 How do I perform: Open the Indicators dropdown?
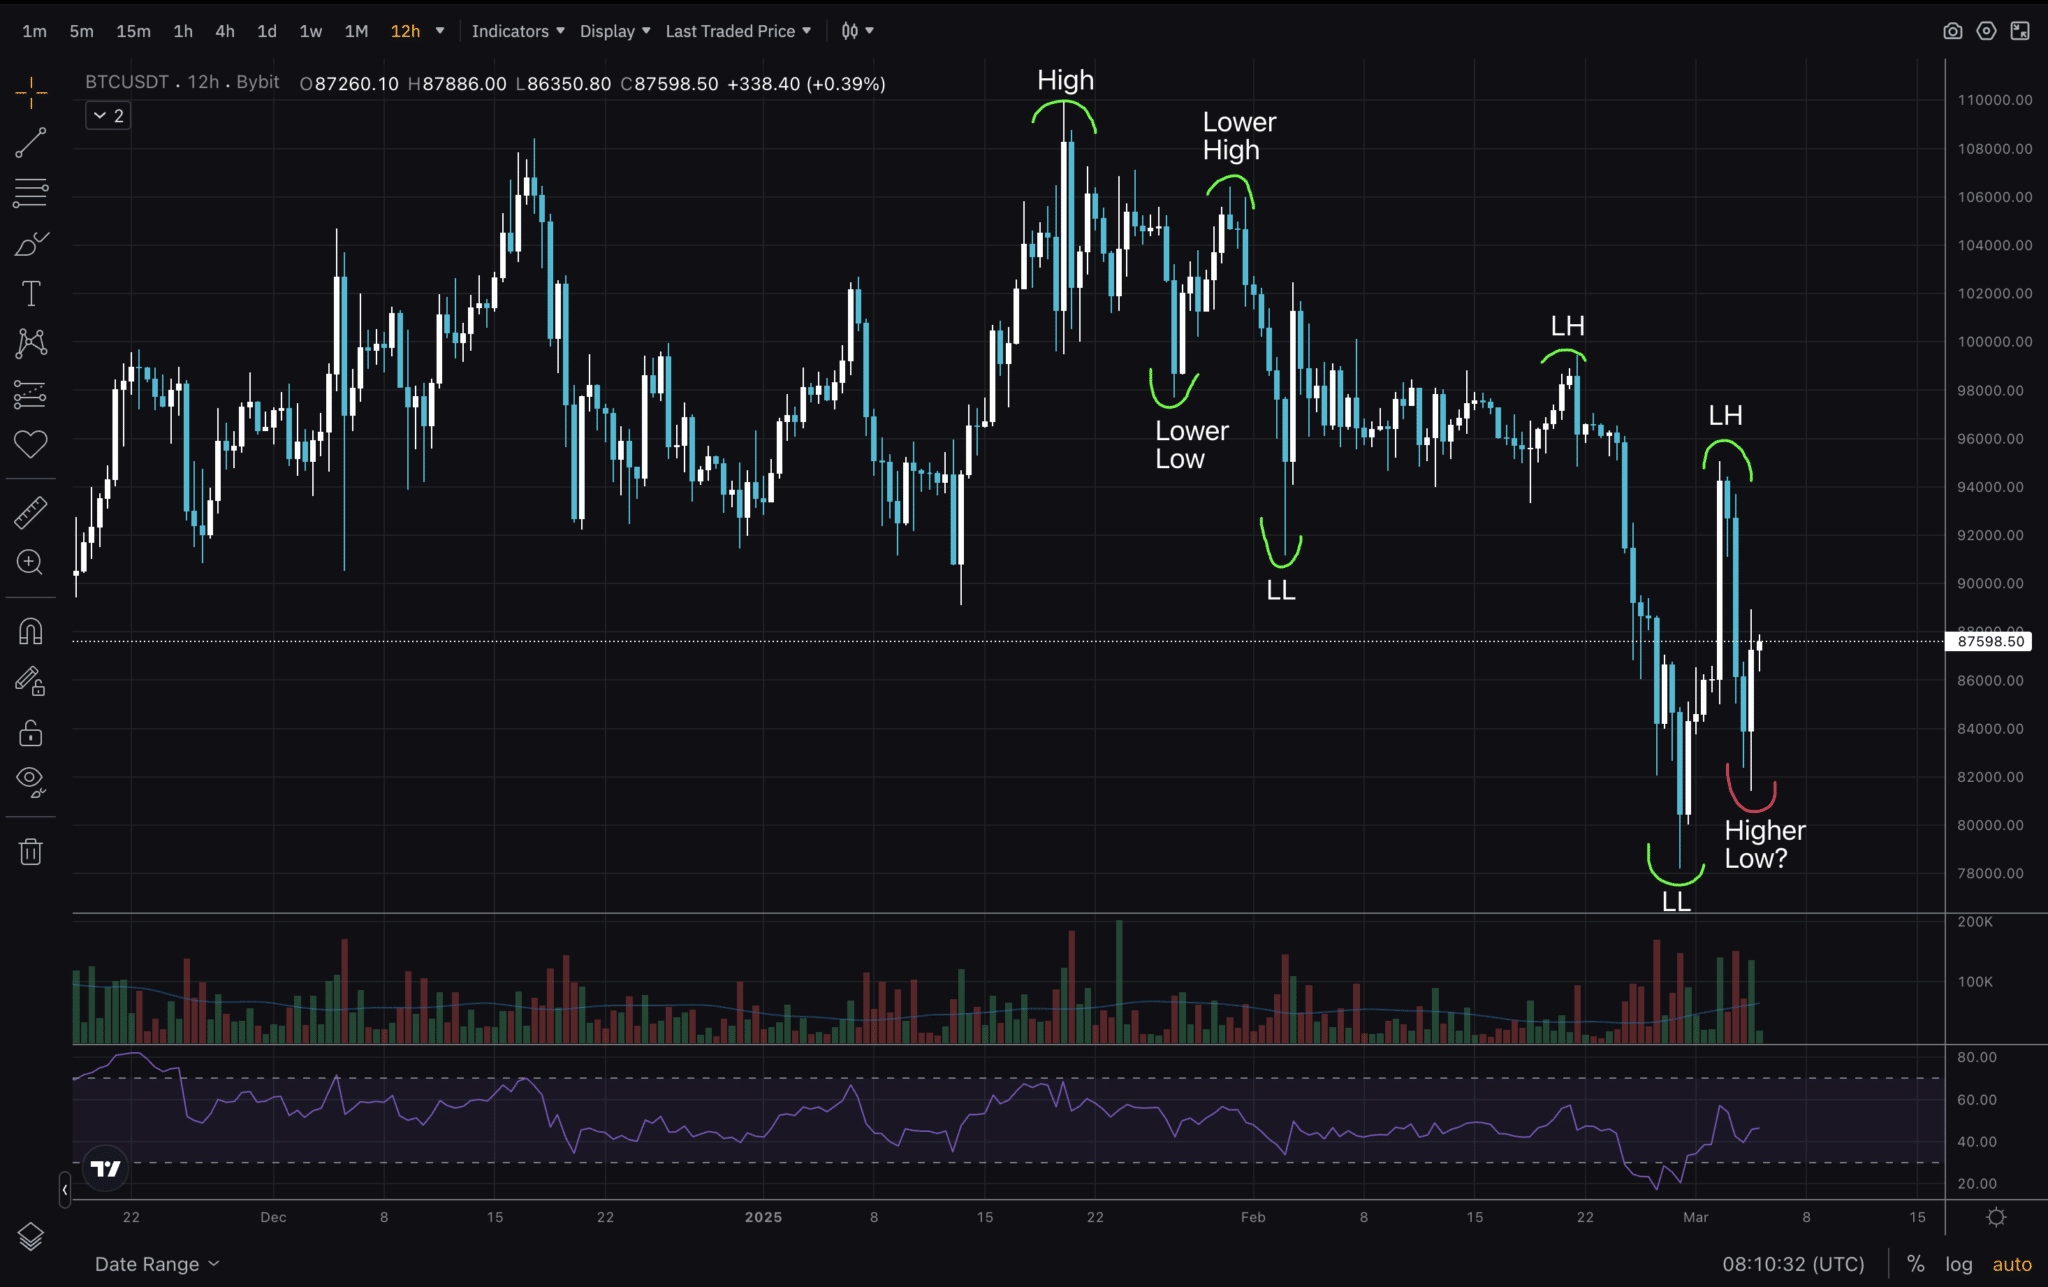coord(518,31)
